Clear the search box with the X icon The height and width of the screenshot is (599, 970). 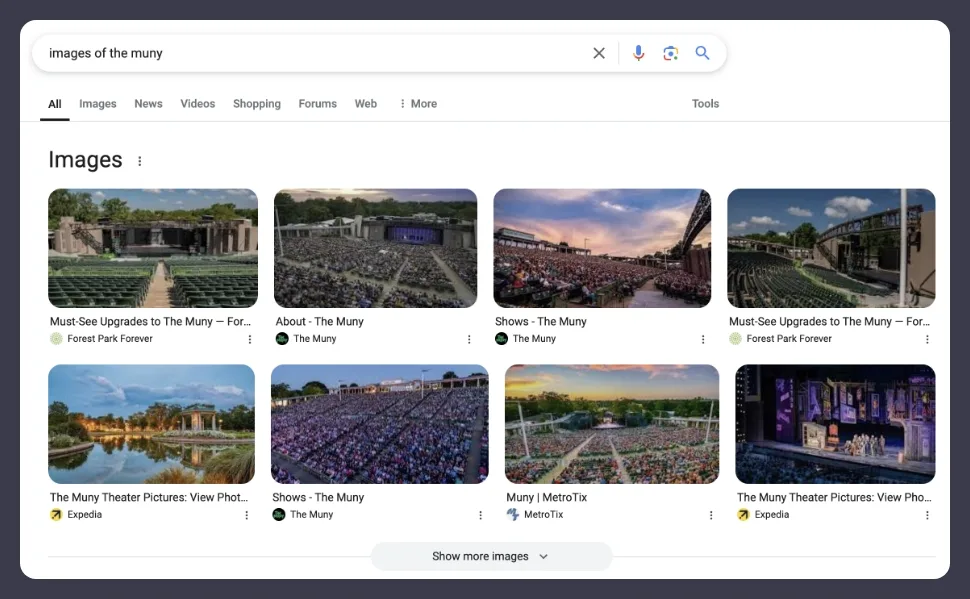599,53
